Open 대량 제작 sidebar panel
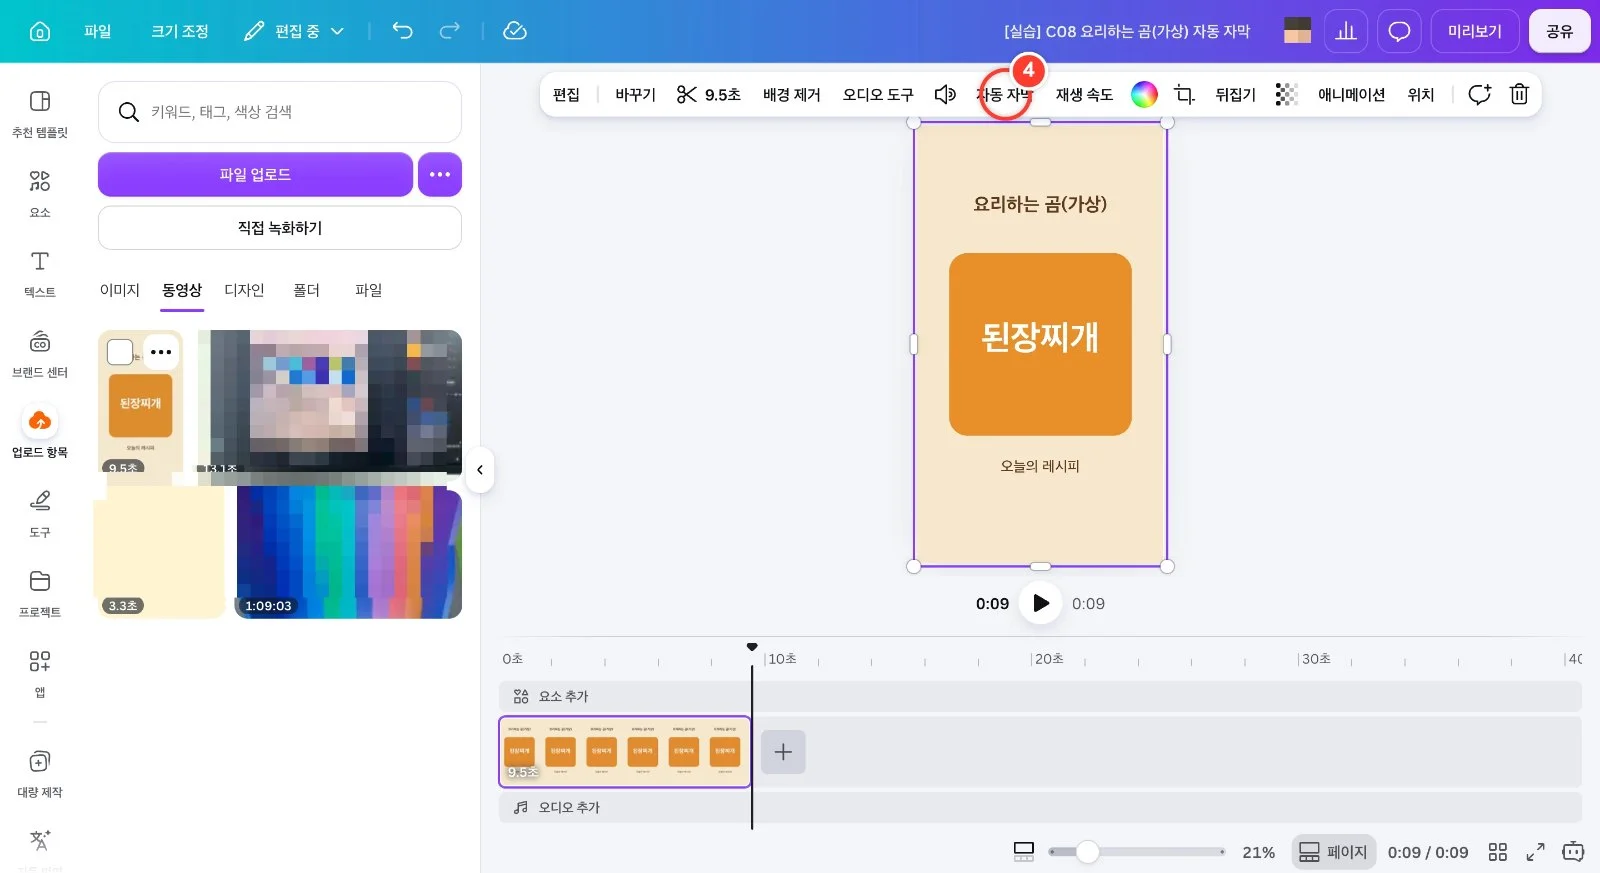 [x=40, y=774]
